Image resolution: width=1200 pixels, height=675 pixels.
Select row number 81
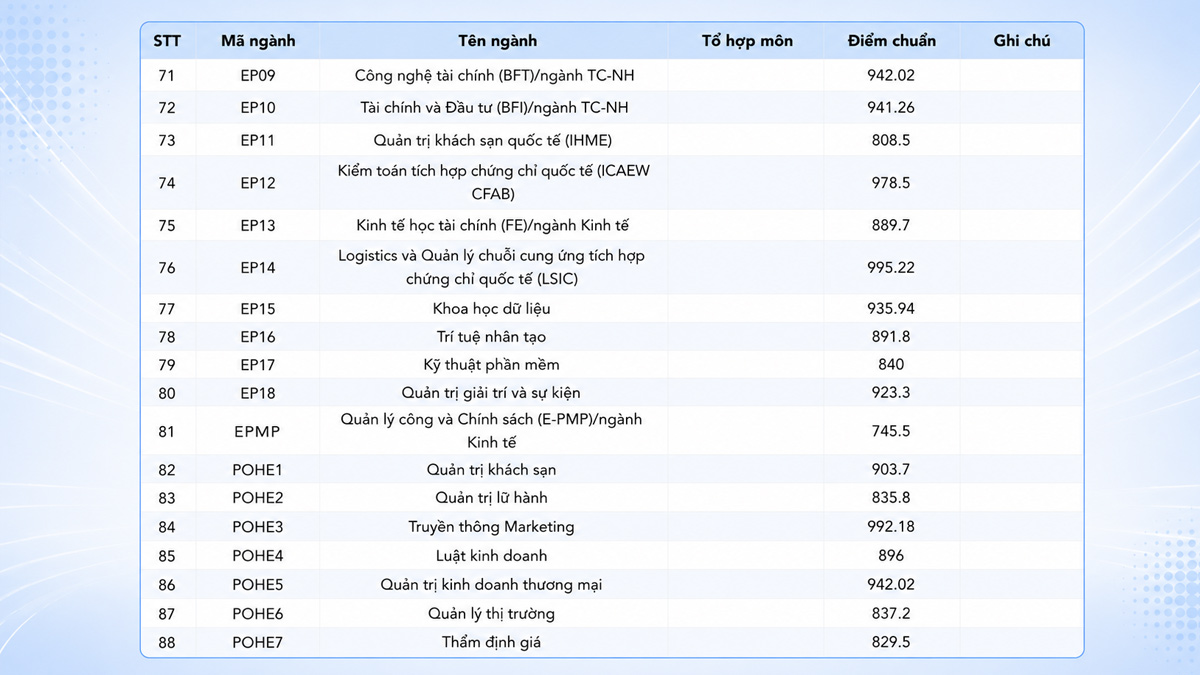[166, 432]
